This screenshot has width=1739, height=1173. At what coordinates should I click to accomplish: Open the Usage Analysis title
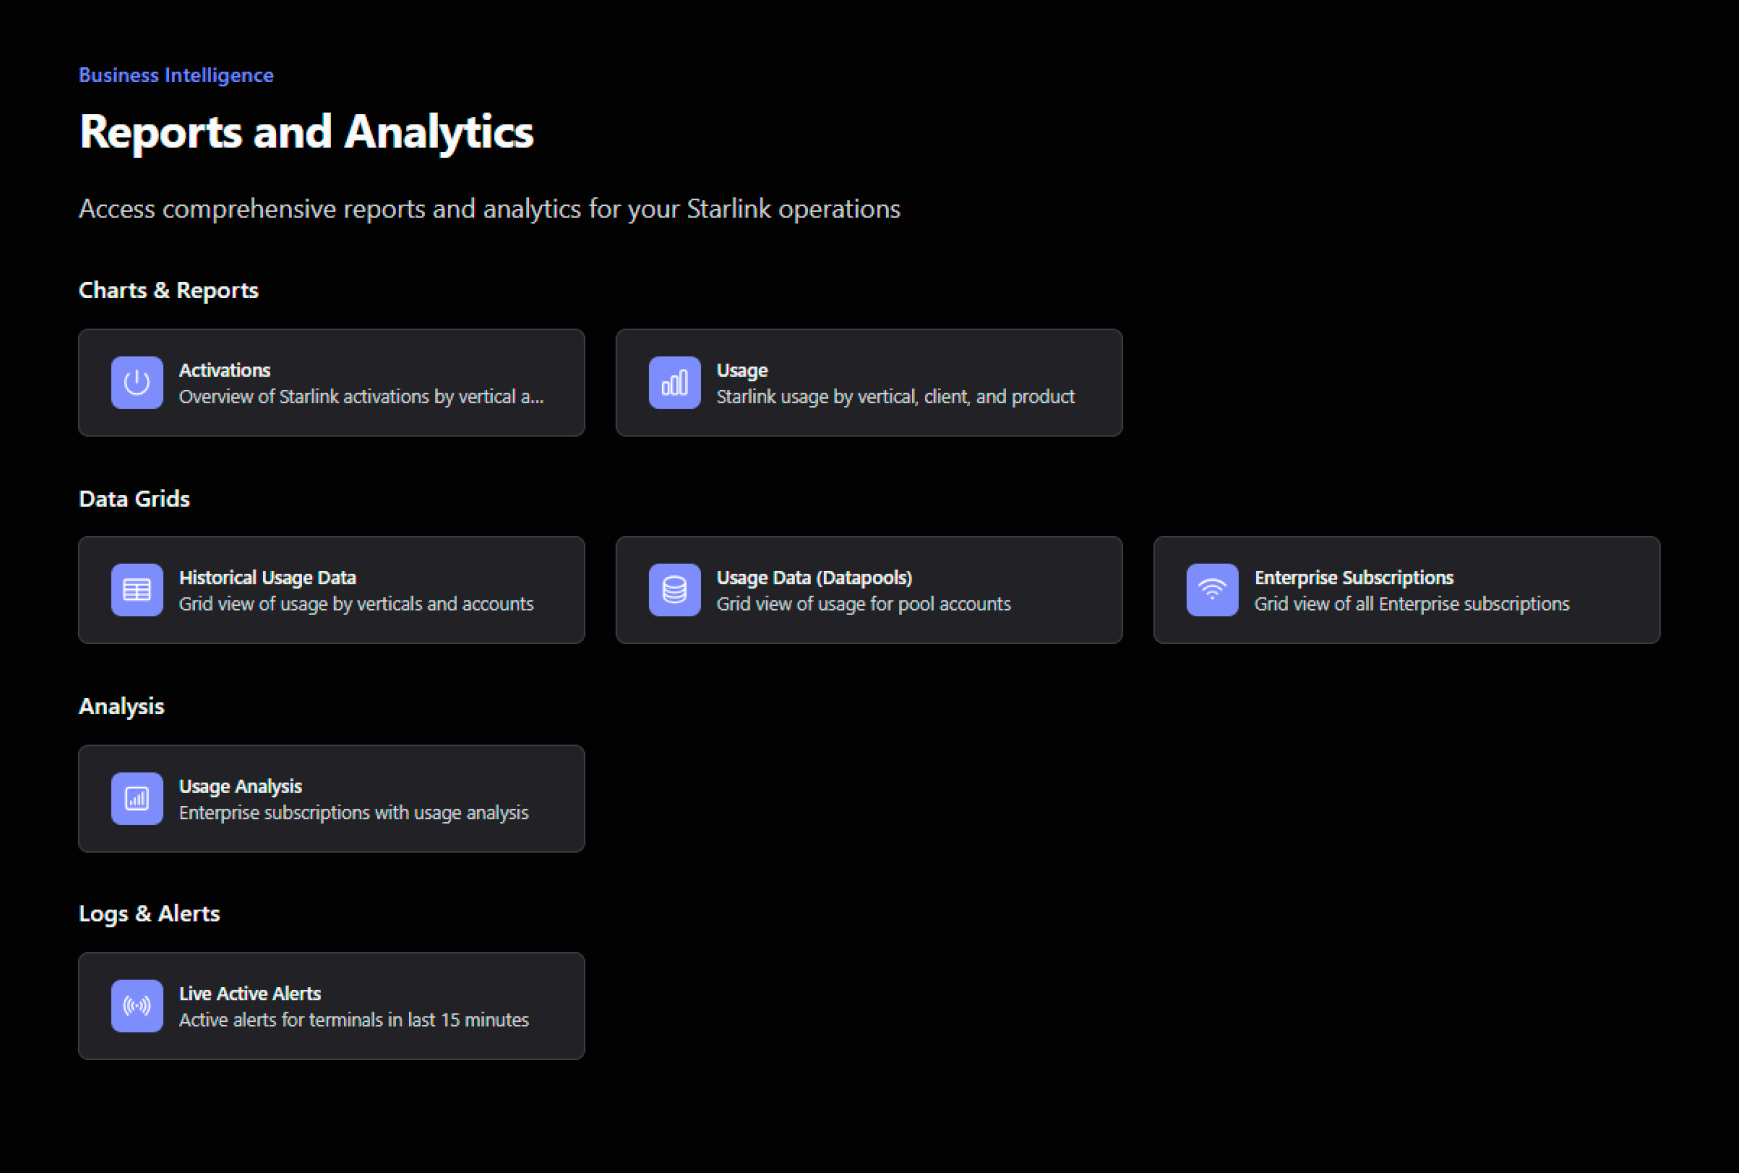pos(240,786)
